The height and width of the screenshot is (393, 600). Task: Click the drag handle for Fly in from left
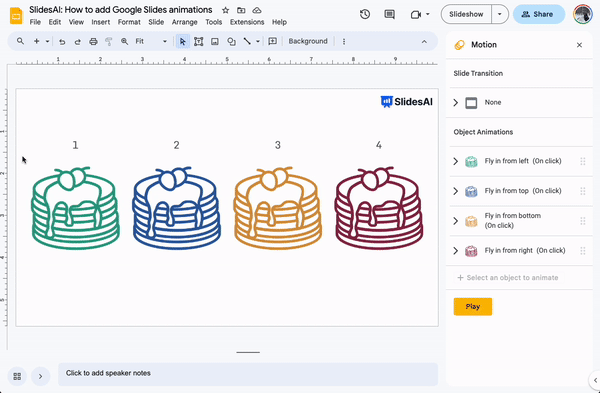(x=583, y=161)
